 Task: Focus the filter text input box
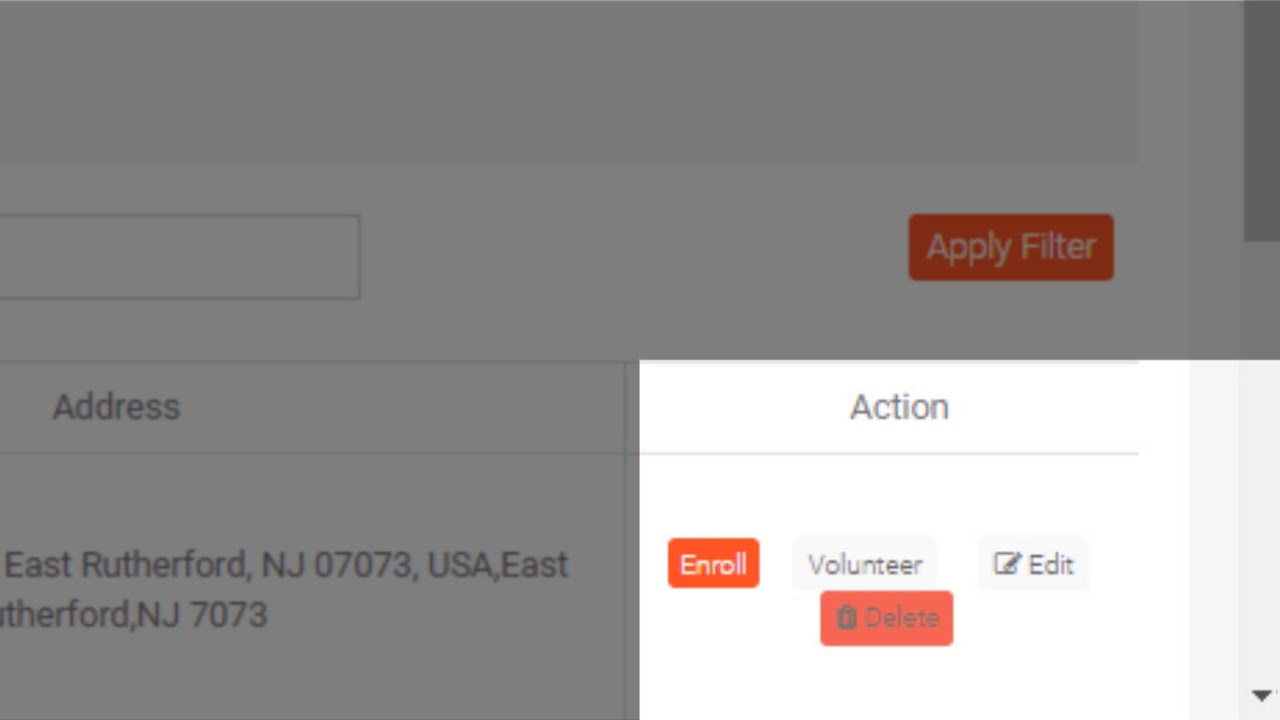tap(178, 257)
